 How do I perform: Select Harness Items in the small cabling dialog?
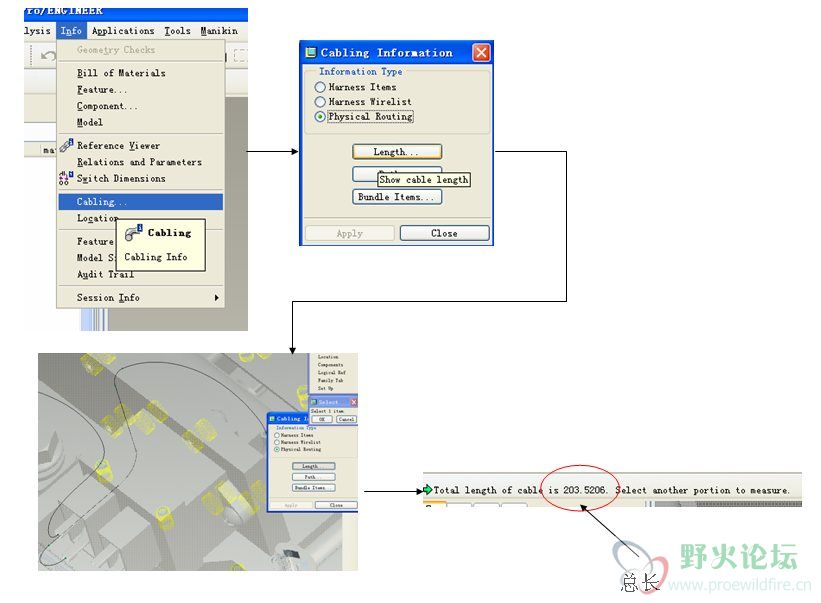[277, 435]
